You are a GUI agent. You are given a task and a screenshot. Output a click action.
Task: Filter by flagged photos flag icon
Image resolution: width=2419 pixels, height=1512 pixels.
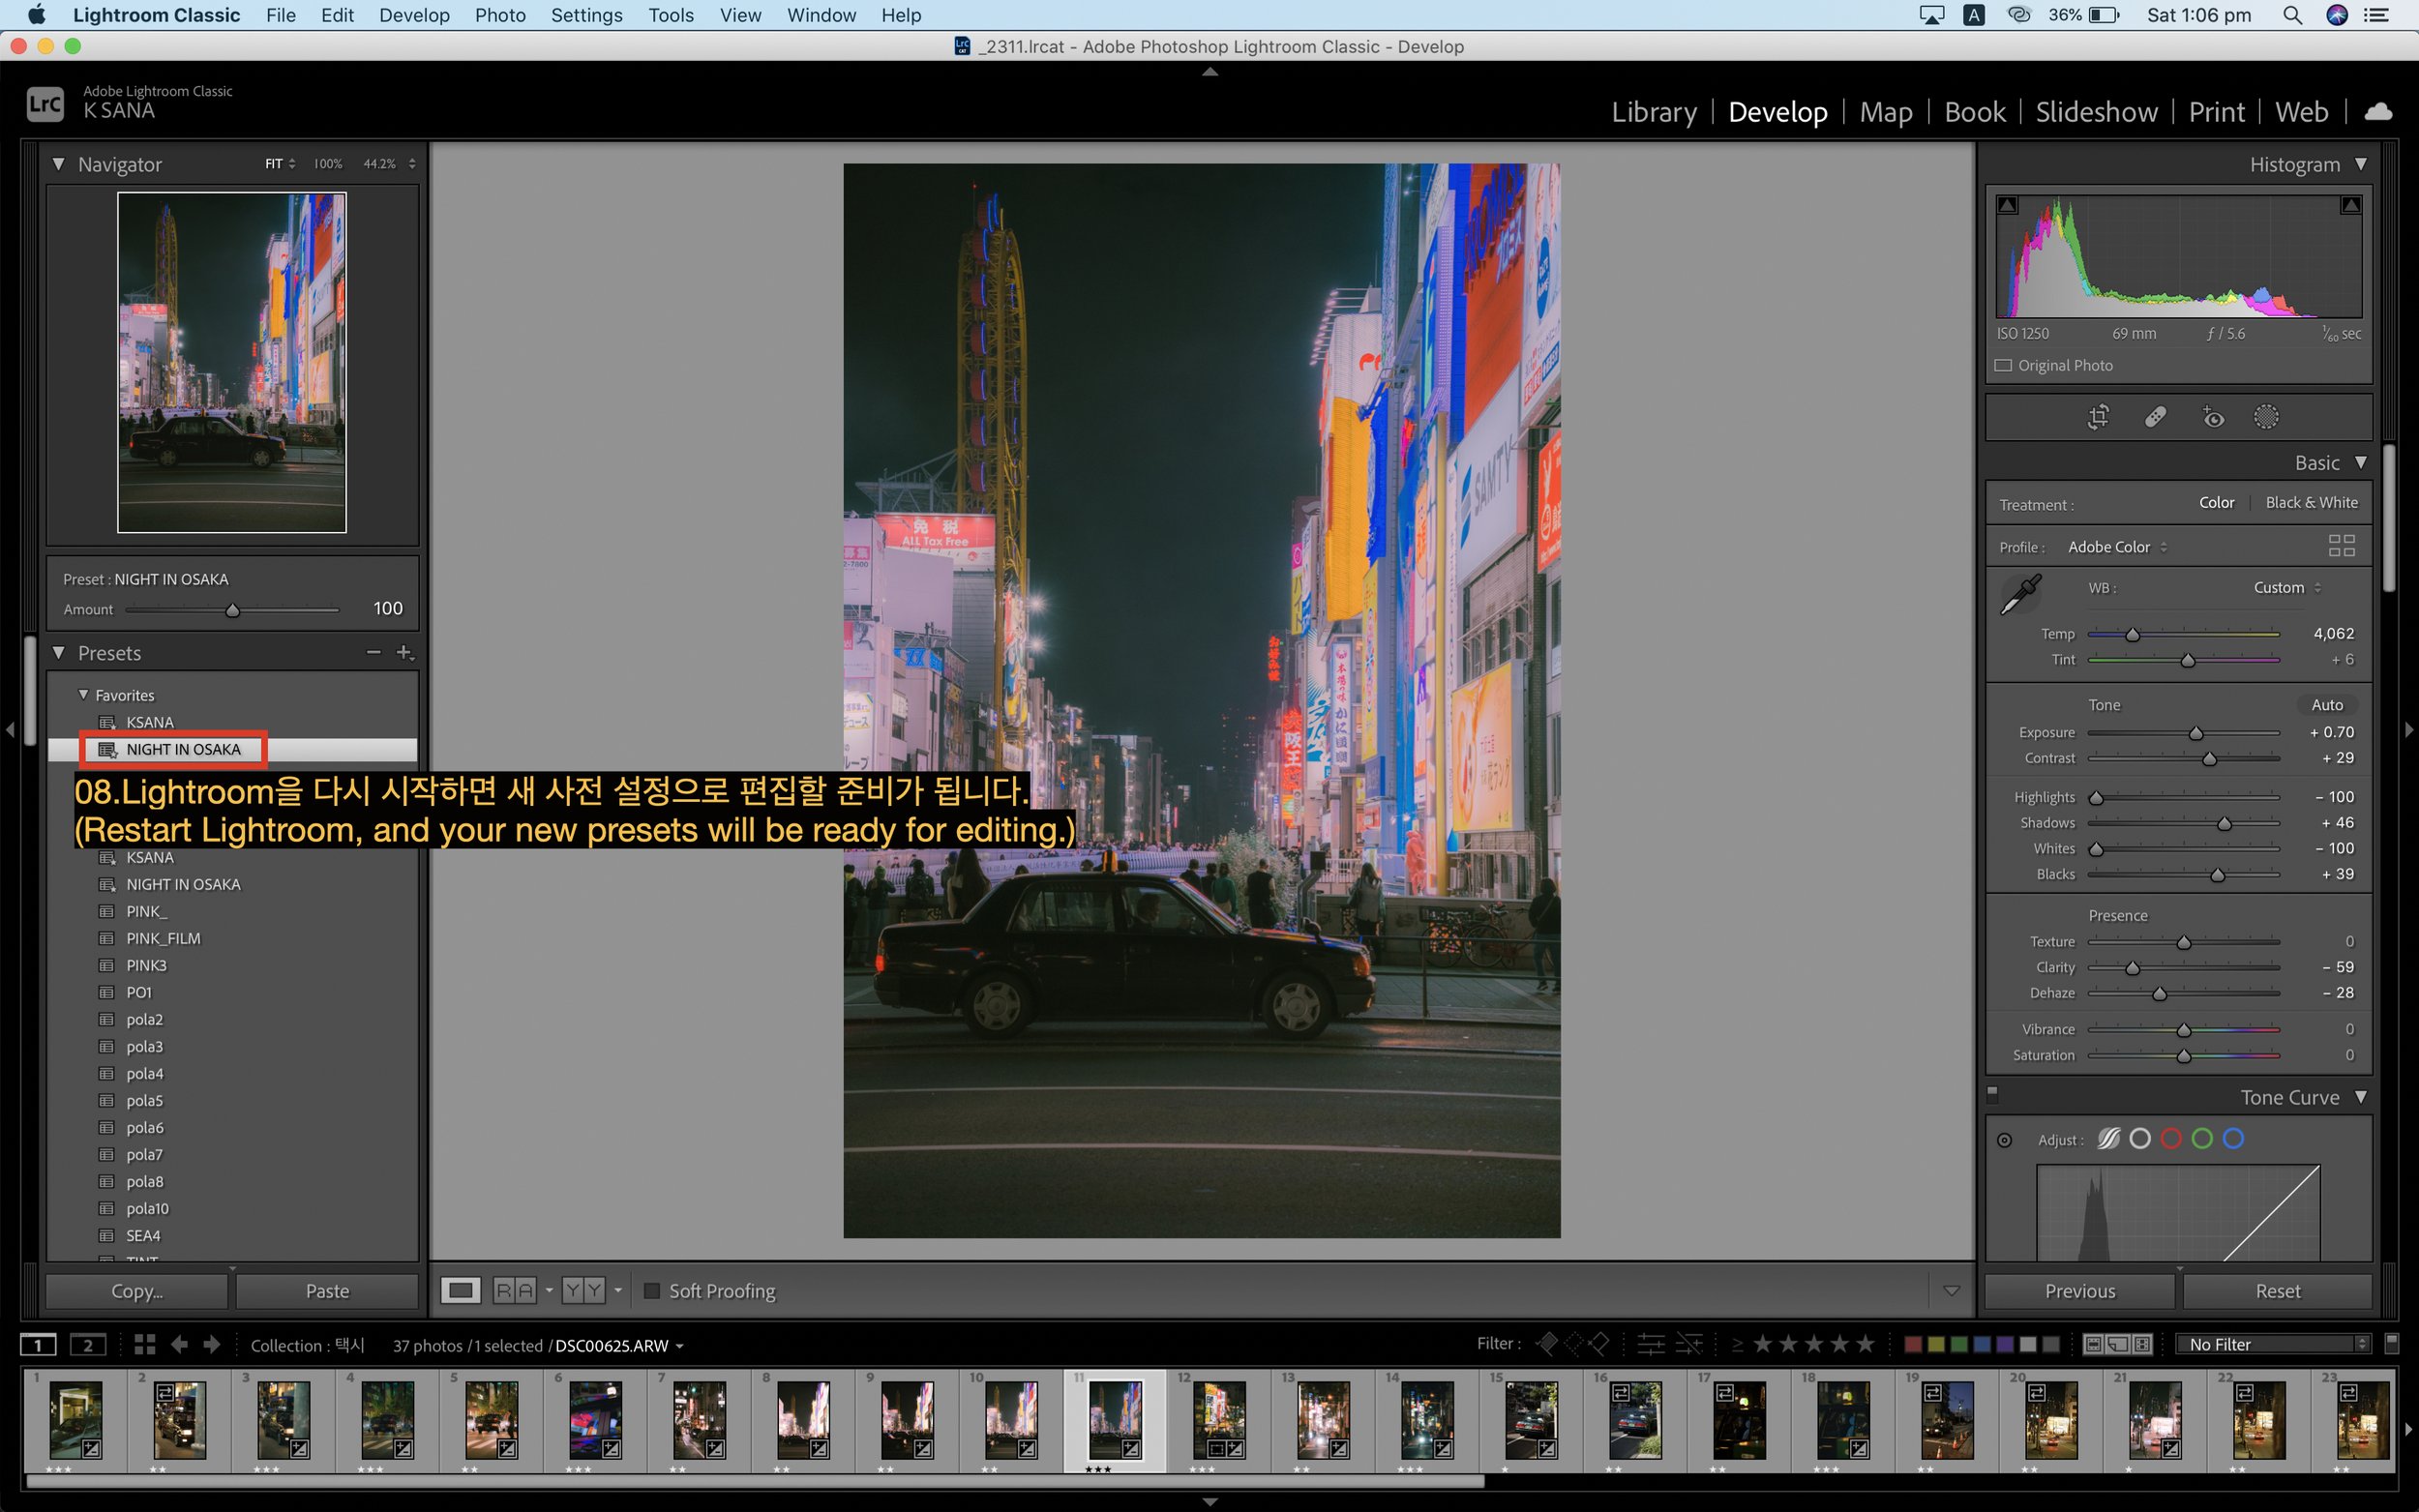[x=1546, y=1344]
